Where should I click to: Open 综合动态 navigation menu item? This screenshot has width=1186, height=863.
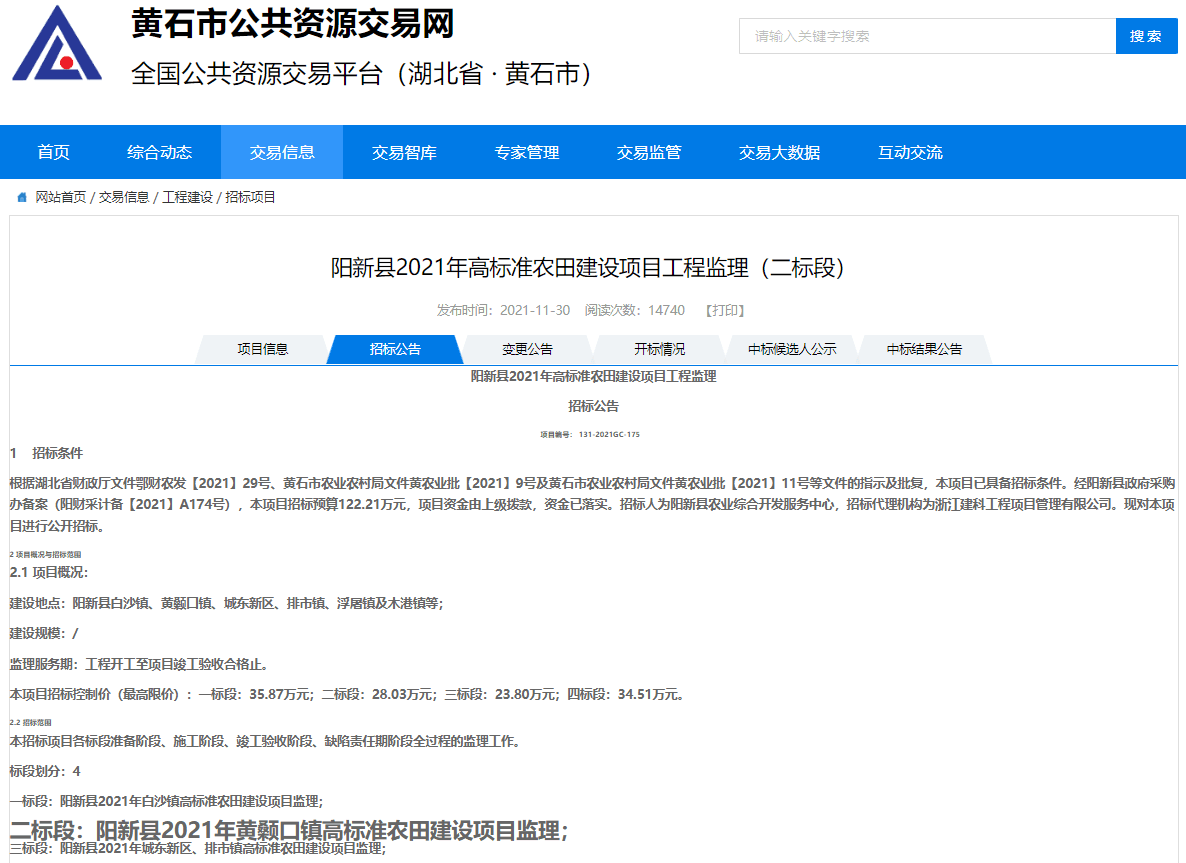click(x=160, y=153)
